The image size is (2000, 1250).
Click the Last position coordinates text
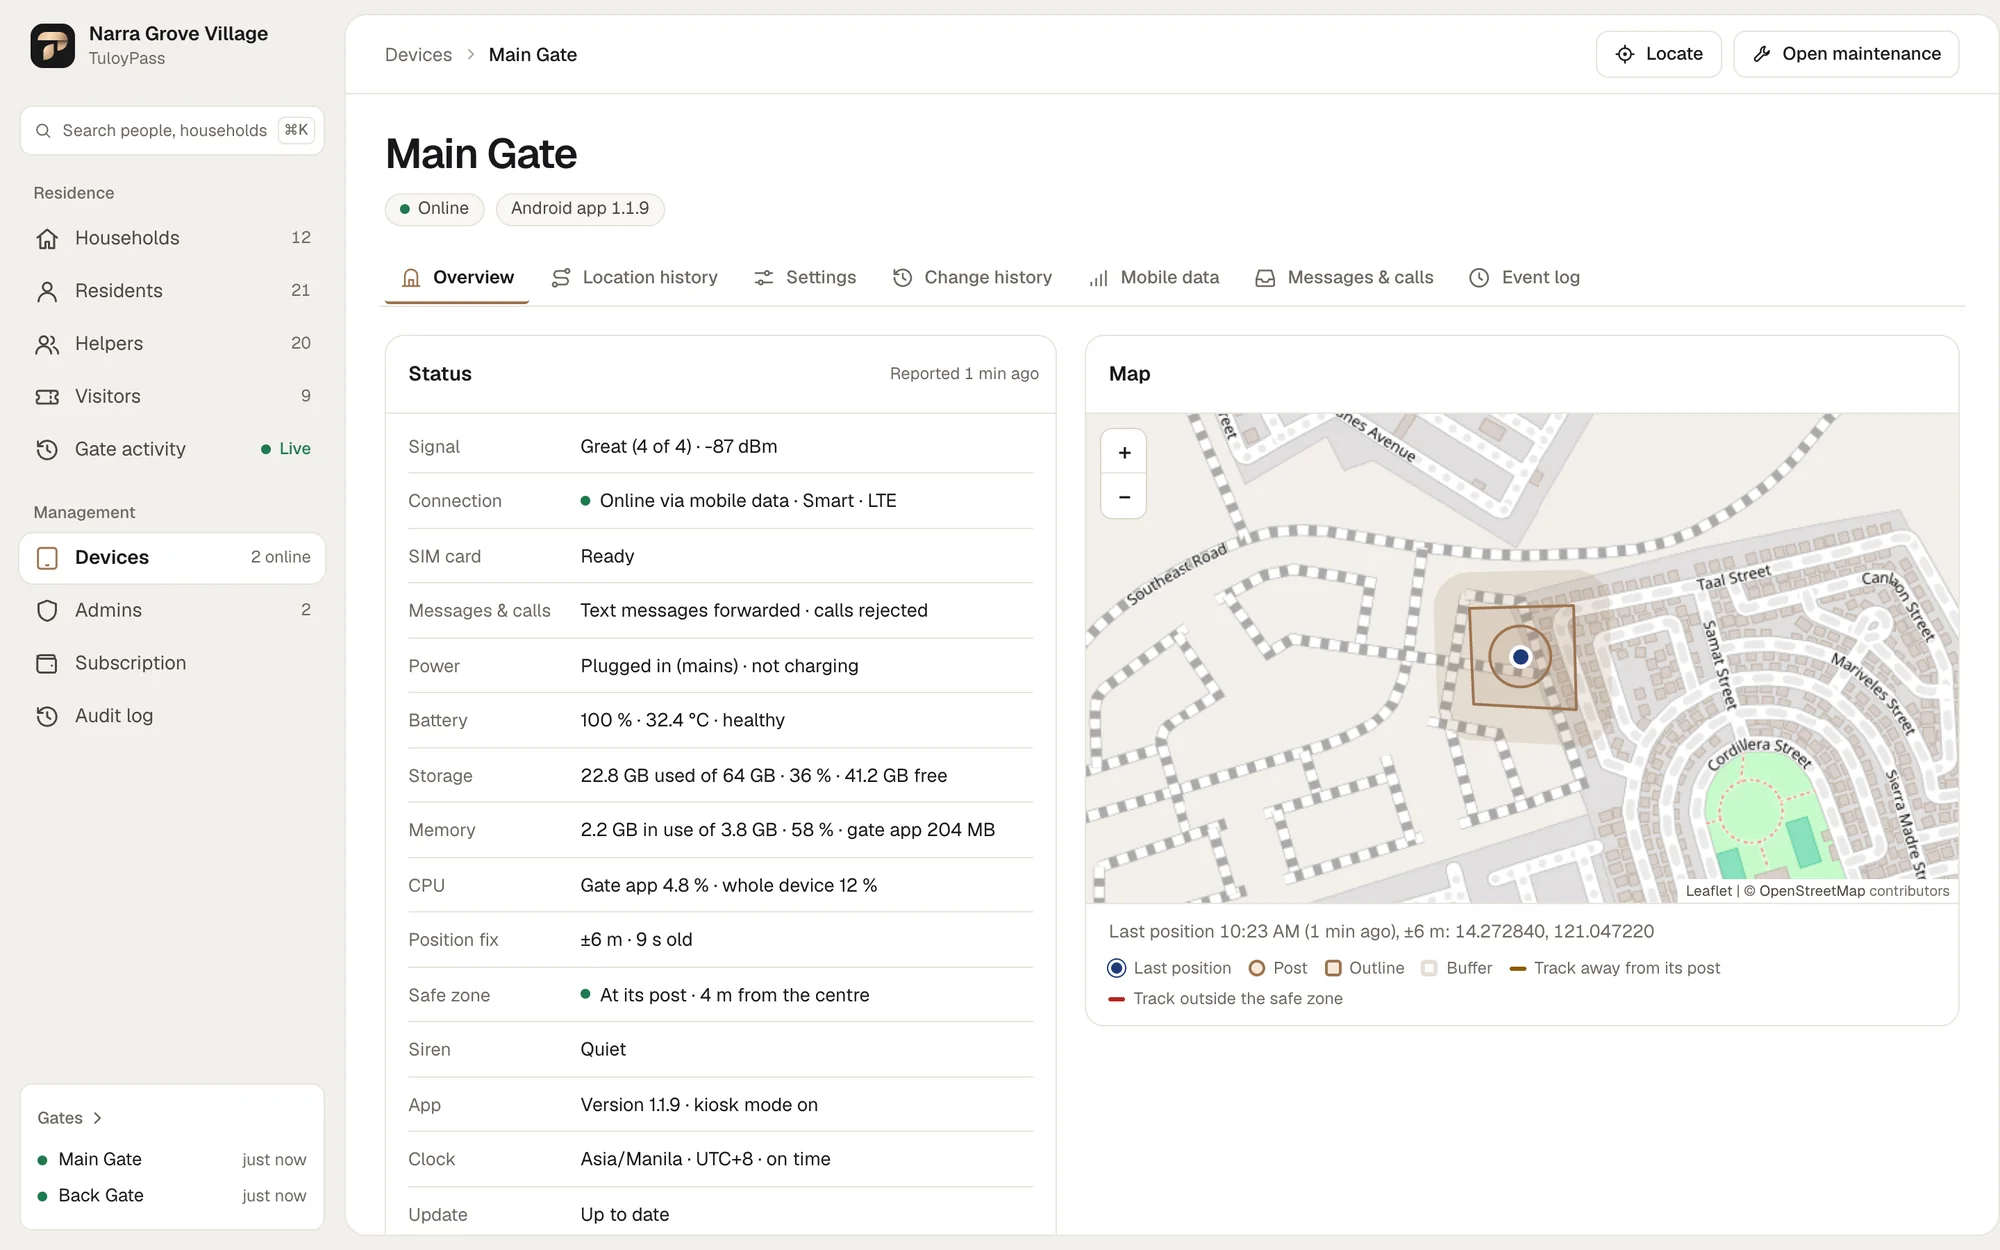coord(1381,932)
